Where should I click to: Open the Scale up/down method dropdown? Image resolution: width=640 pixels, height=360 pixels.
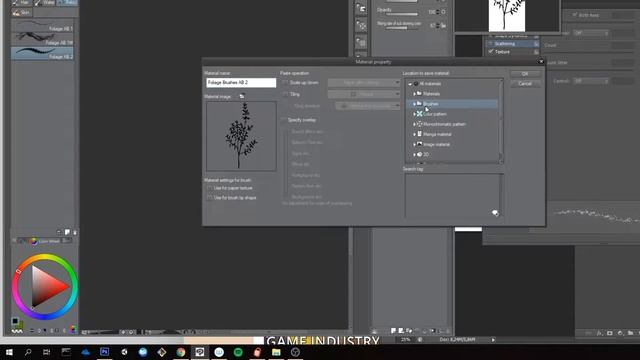(x=364, y=82)
